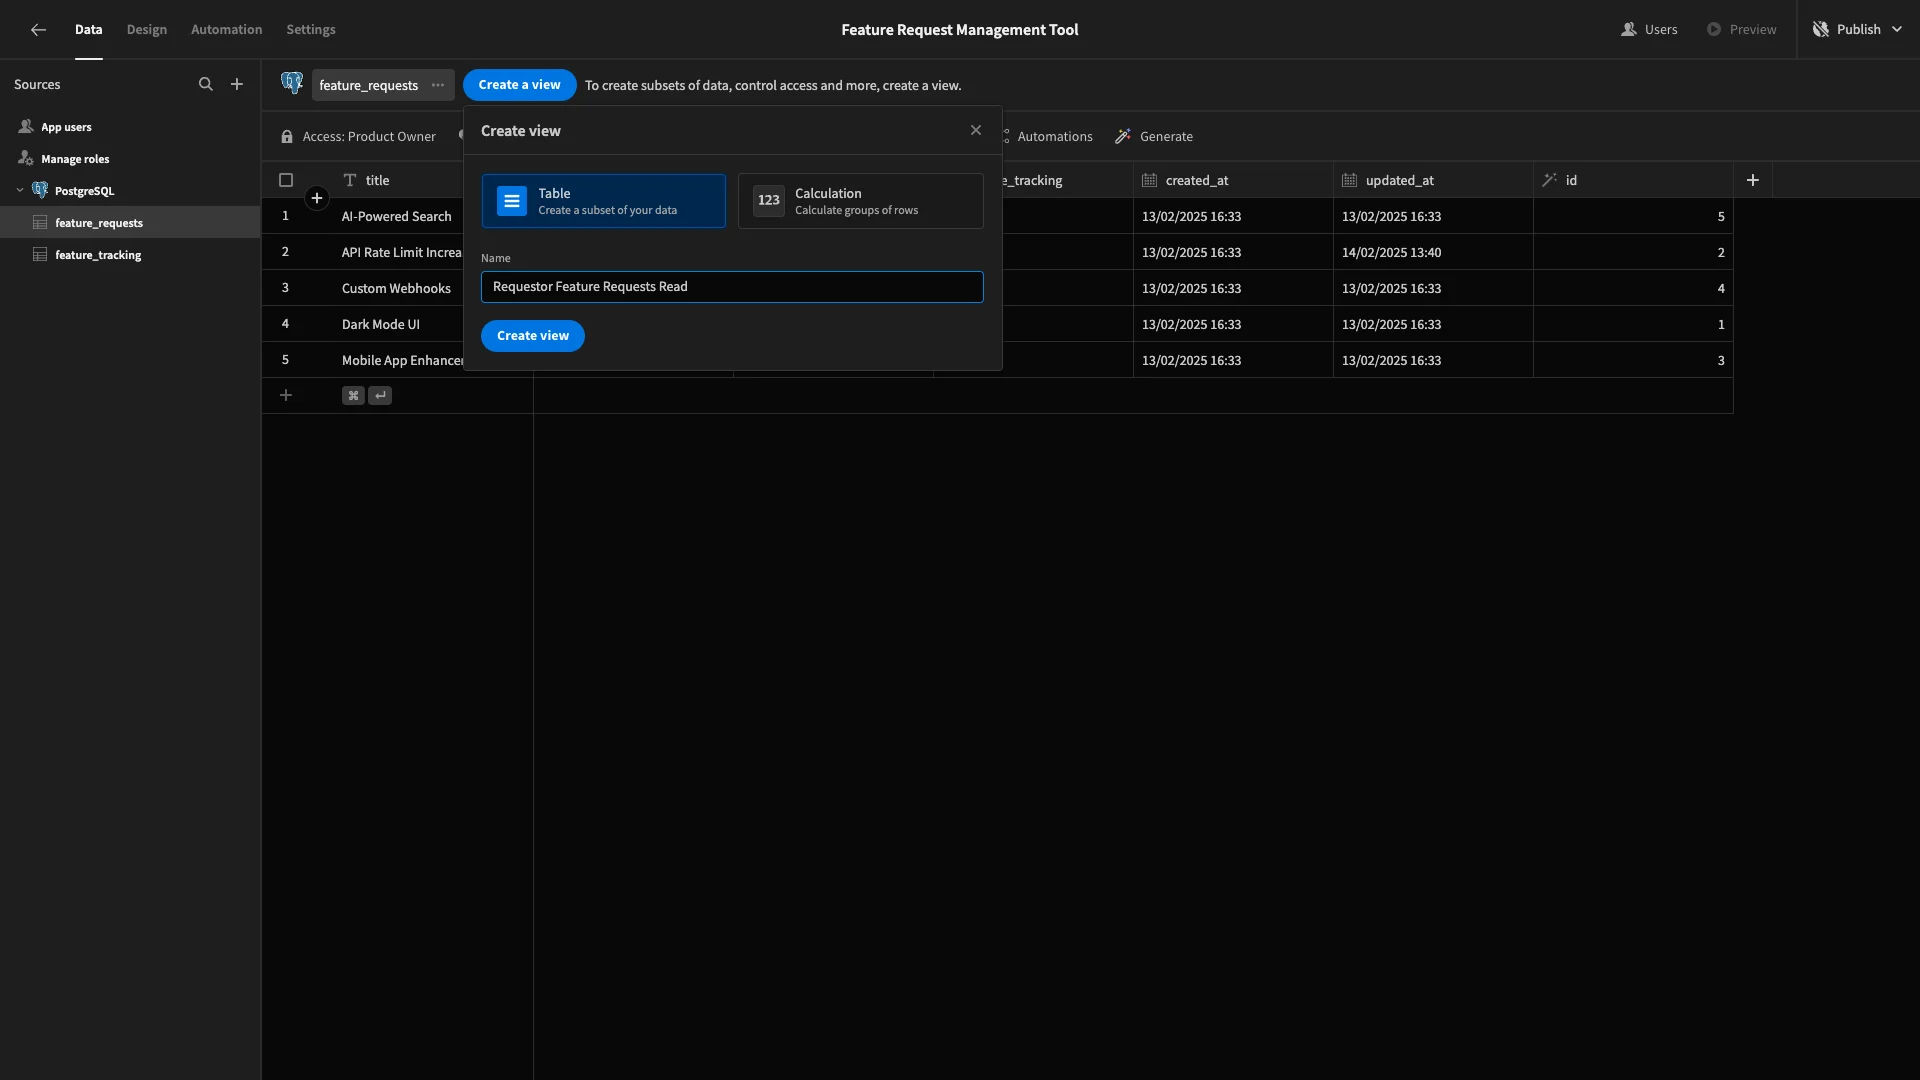This screenshot has width=1920, height=1080.
Task: Switch to the Design tab
Action: 147,30
